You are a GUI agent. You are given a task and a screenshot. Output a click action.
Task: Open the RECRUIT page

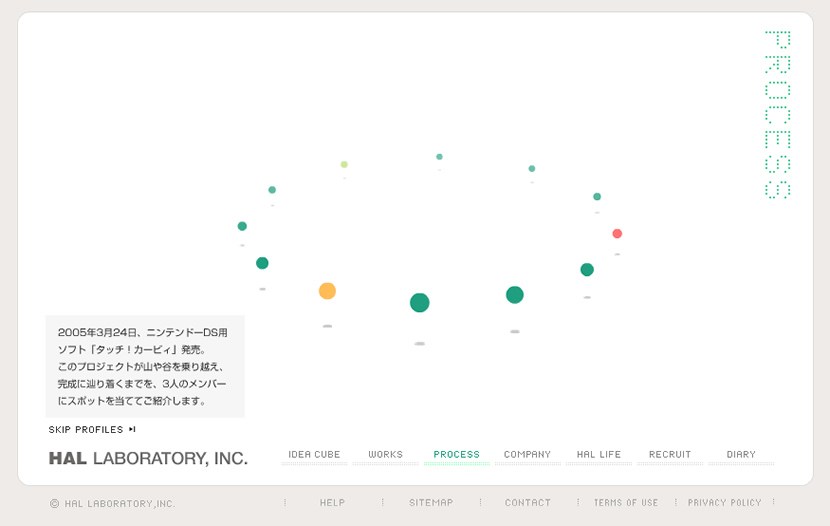coord(670,455)
